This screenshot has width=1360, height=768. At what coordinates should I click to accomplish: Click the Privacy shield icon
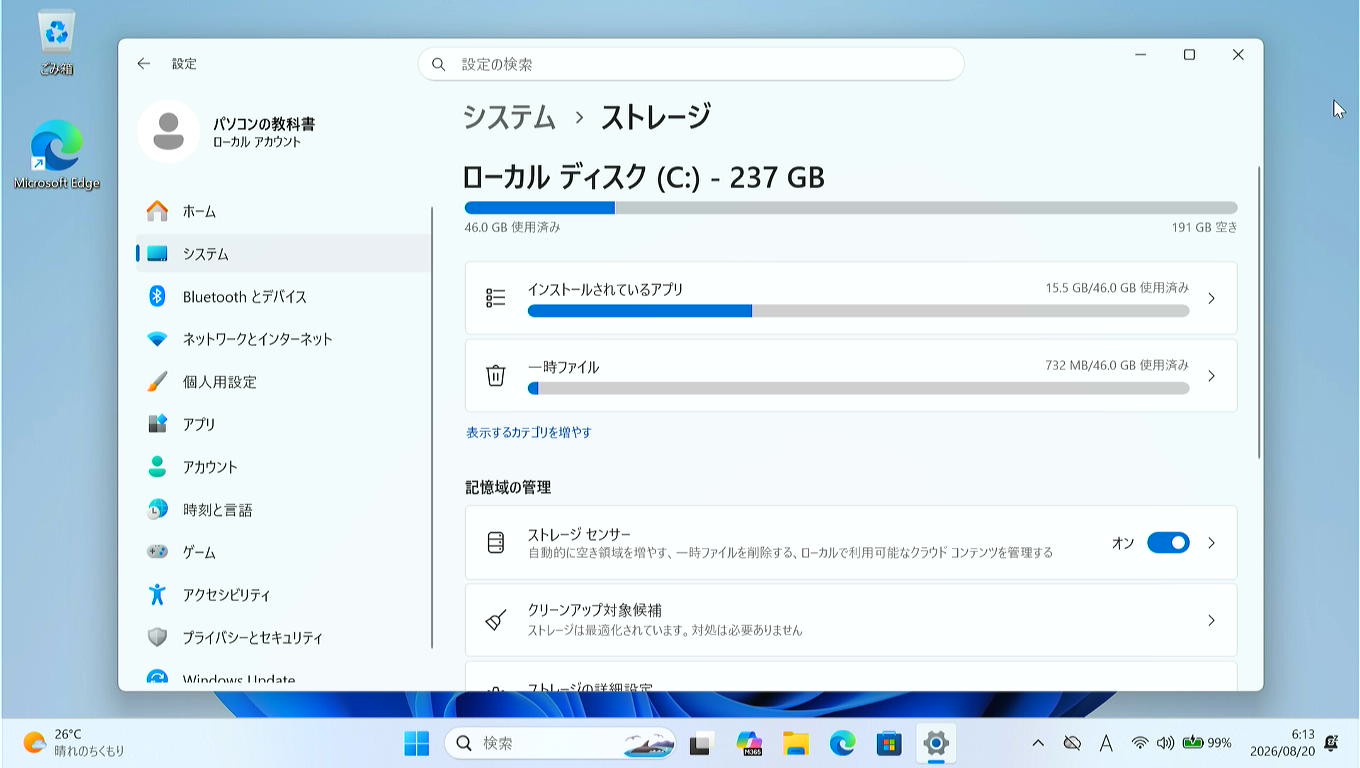[x=157, y=637]
